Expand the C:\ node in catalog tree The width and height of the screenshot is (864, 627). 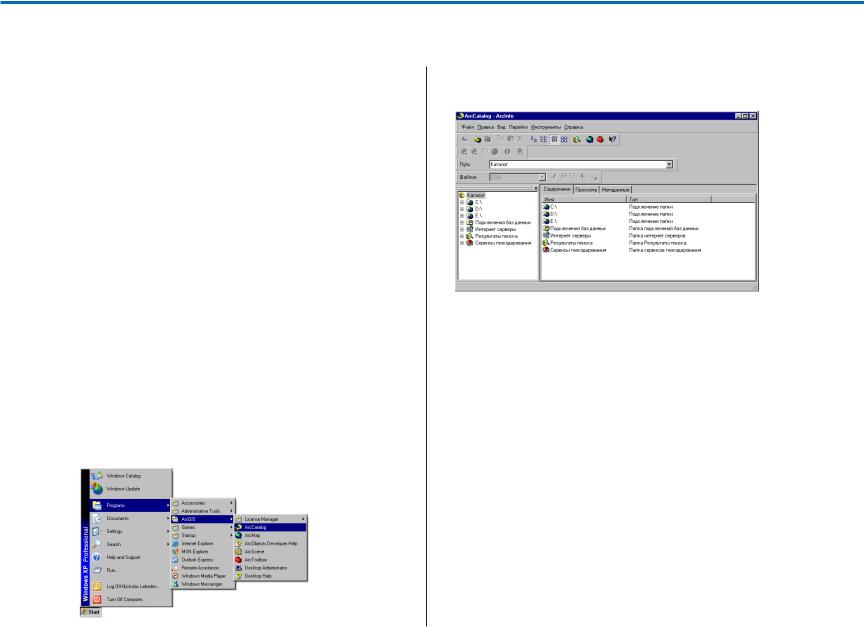(462, 202)
